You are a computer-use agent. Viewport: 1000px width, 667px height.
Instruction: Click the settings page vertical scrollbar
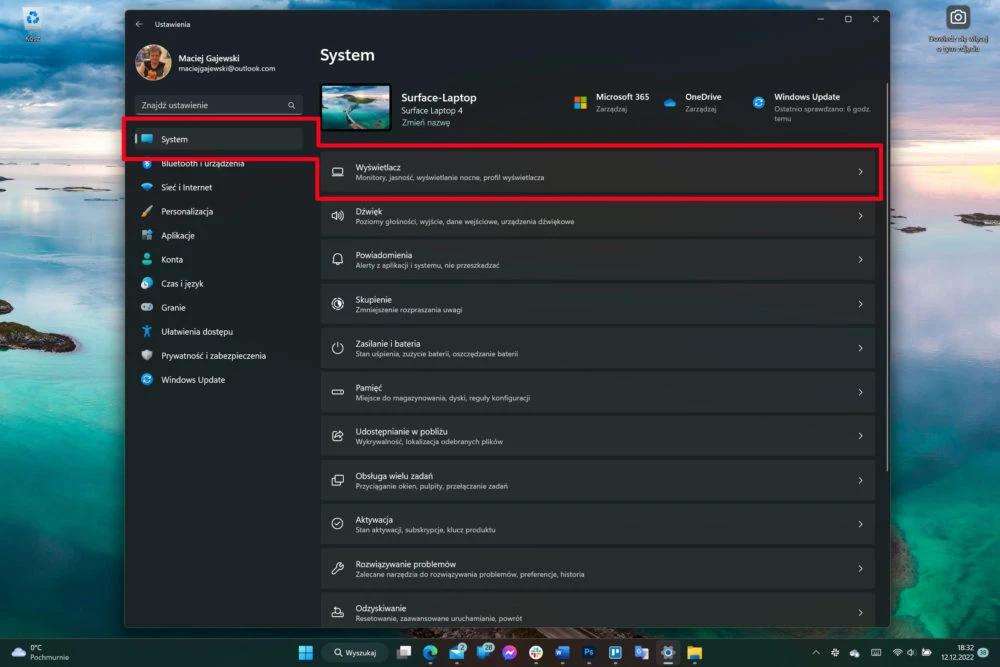(886, 277)
